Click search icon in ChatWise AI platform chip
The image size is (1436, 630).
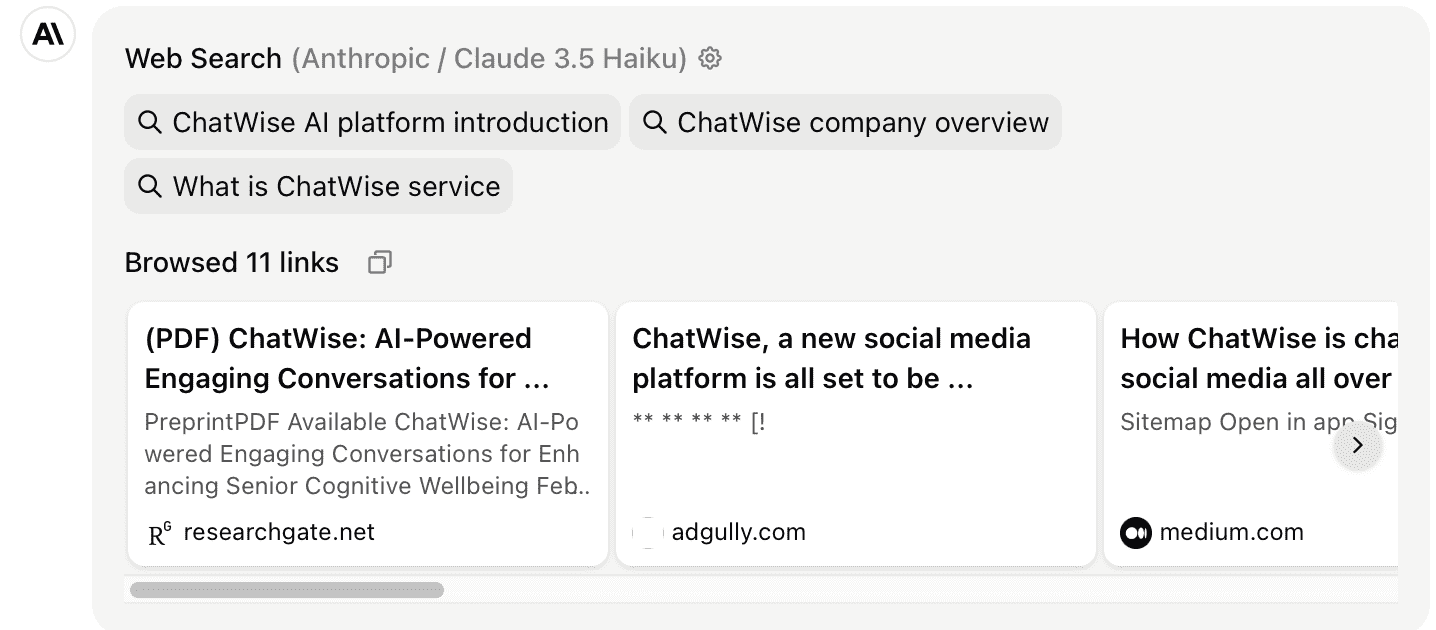pos(150,123)
